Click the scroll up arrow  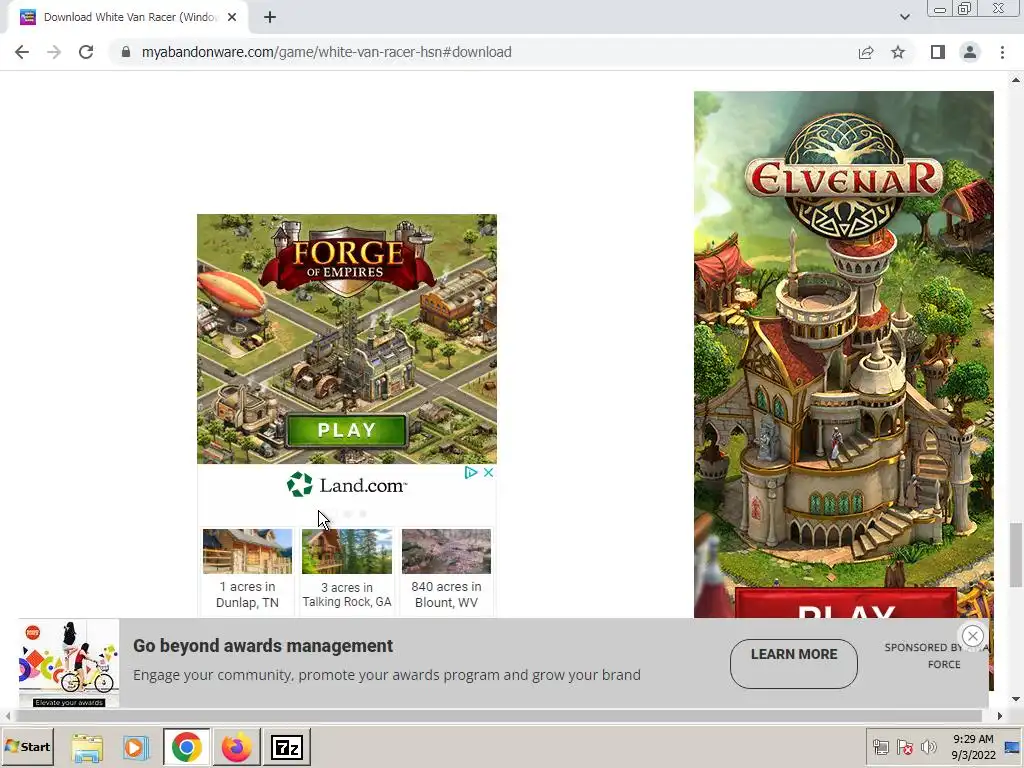[x=1016, y=80]
